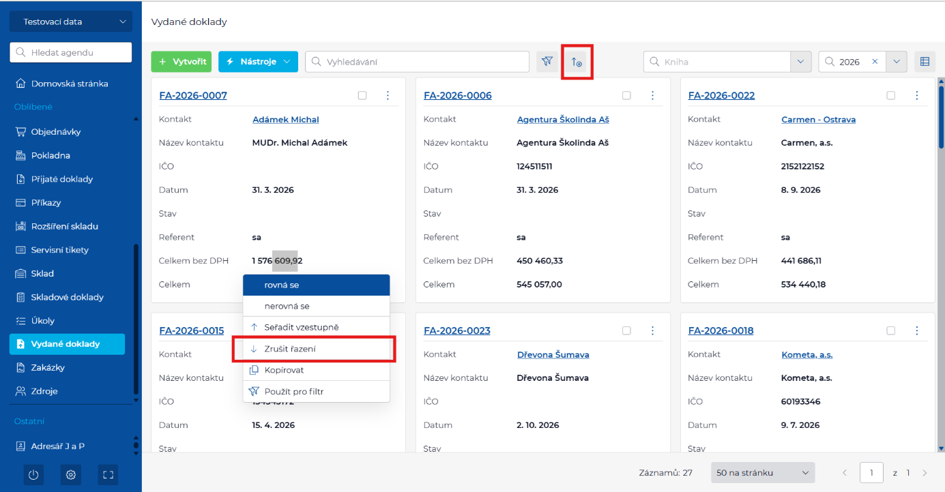Open Zakázky agenda

coord(40,368)
